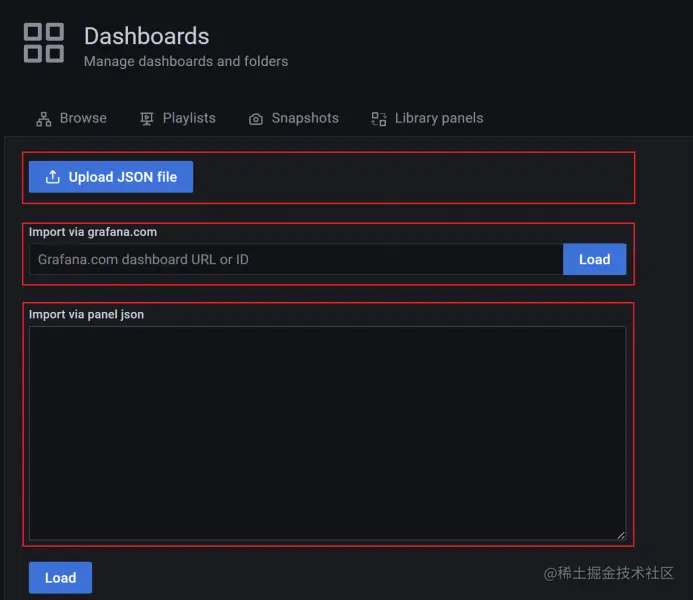Viewport: 693px width, 600px height.
Task: Click the textarea resize handle corner
Action: tap(621, 535)
